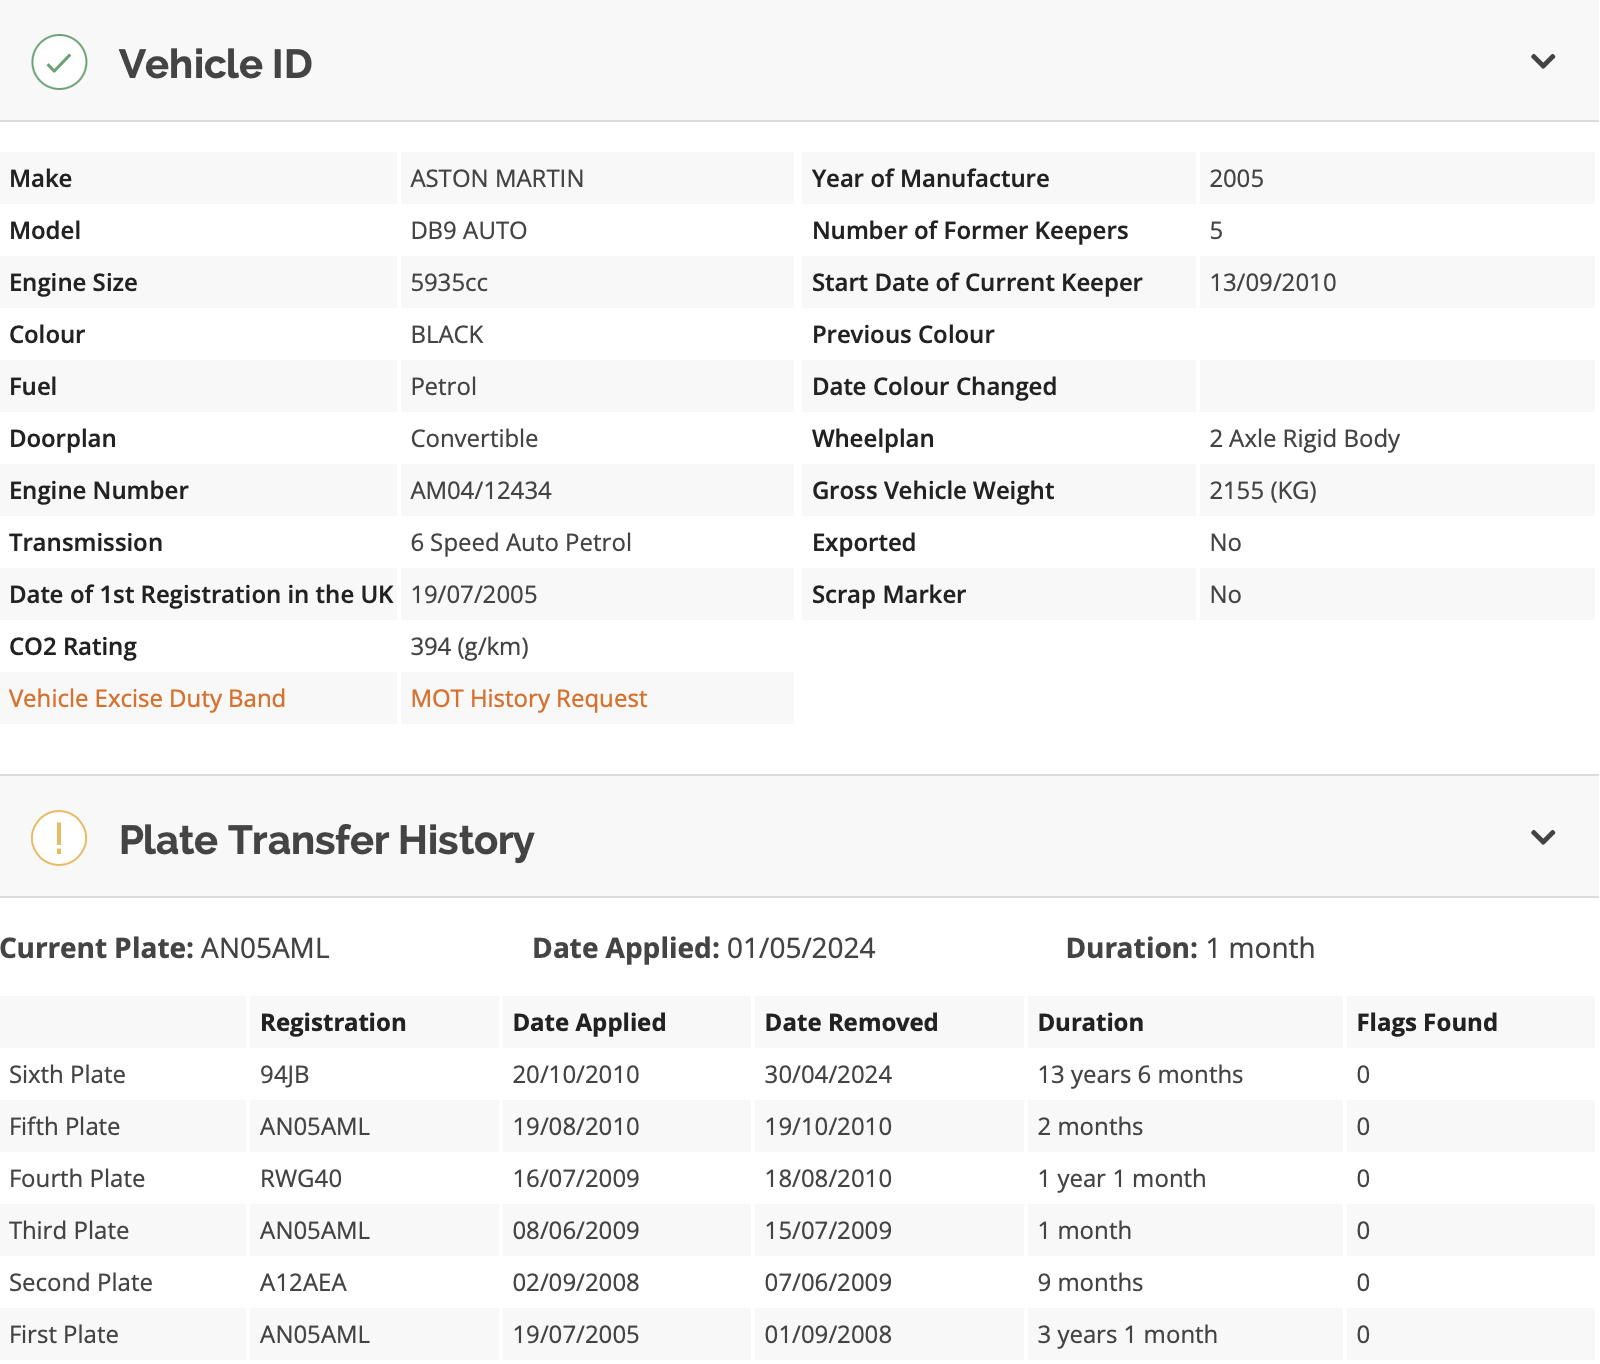Select the First Plate row label

click(x=64, y=1334)
